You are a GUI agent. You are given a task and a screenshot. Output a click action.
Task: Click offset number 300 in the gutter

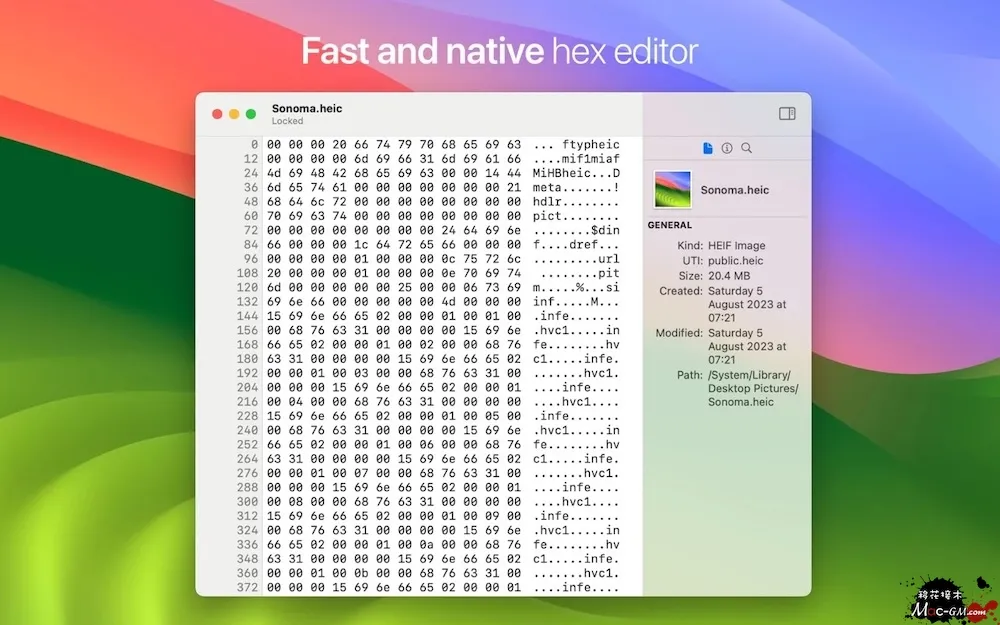click(x=247, y=502)
